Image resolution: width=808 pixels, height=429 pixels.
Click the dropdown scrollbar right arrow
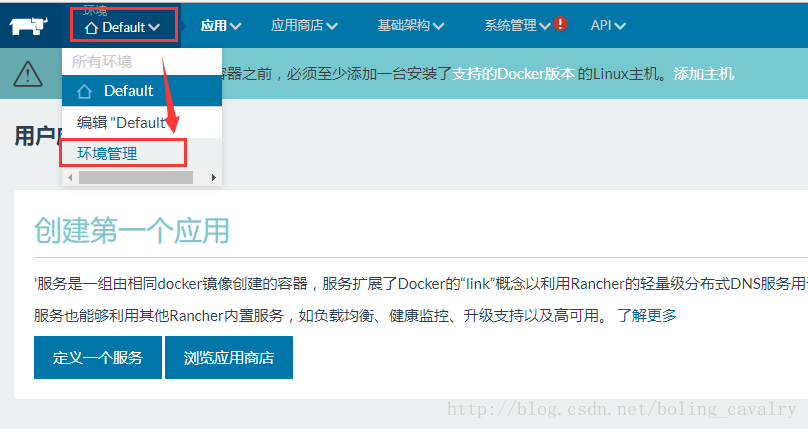pyautogui.click(x=214, y=178)
